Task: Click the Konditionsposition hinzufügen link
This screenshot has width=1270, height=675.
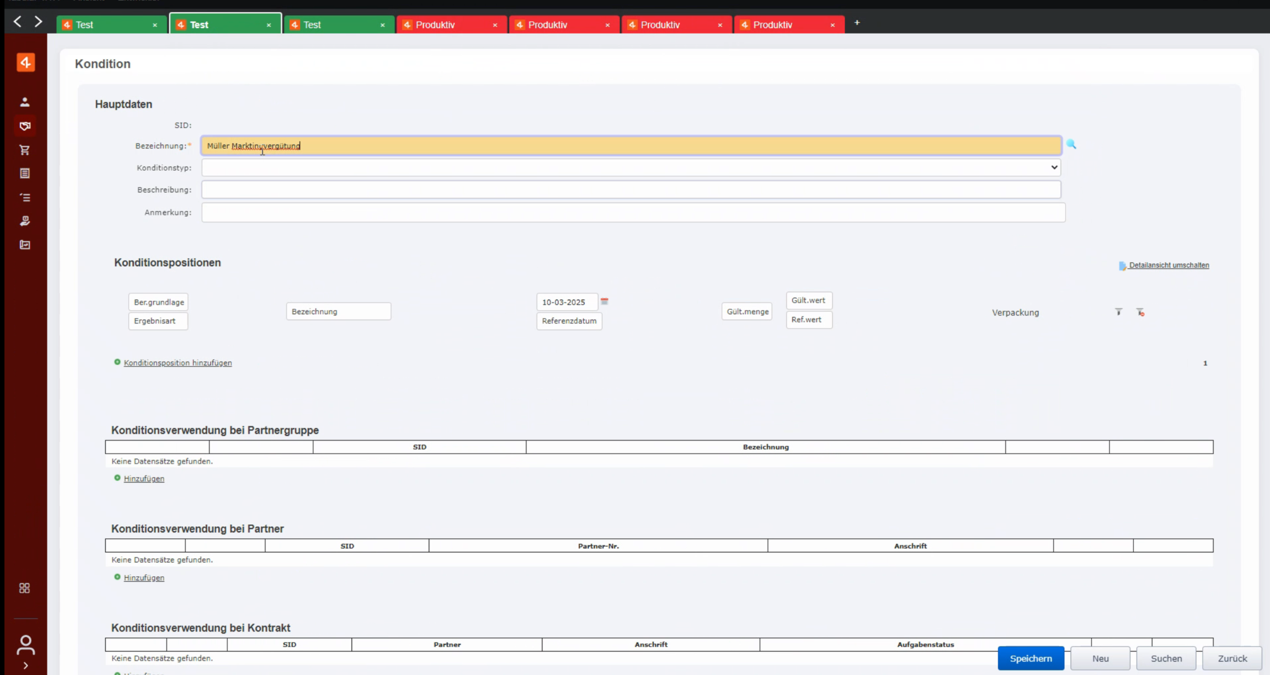Action: pyautogui.click(x=177, y=363)
